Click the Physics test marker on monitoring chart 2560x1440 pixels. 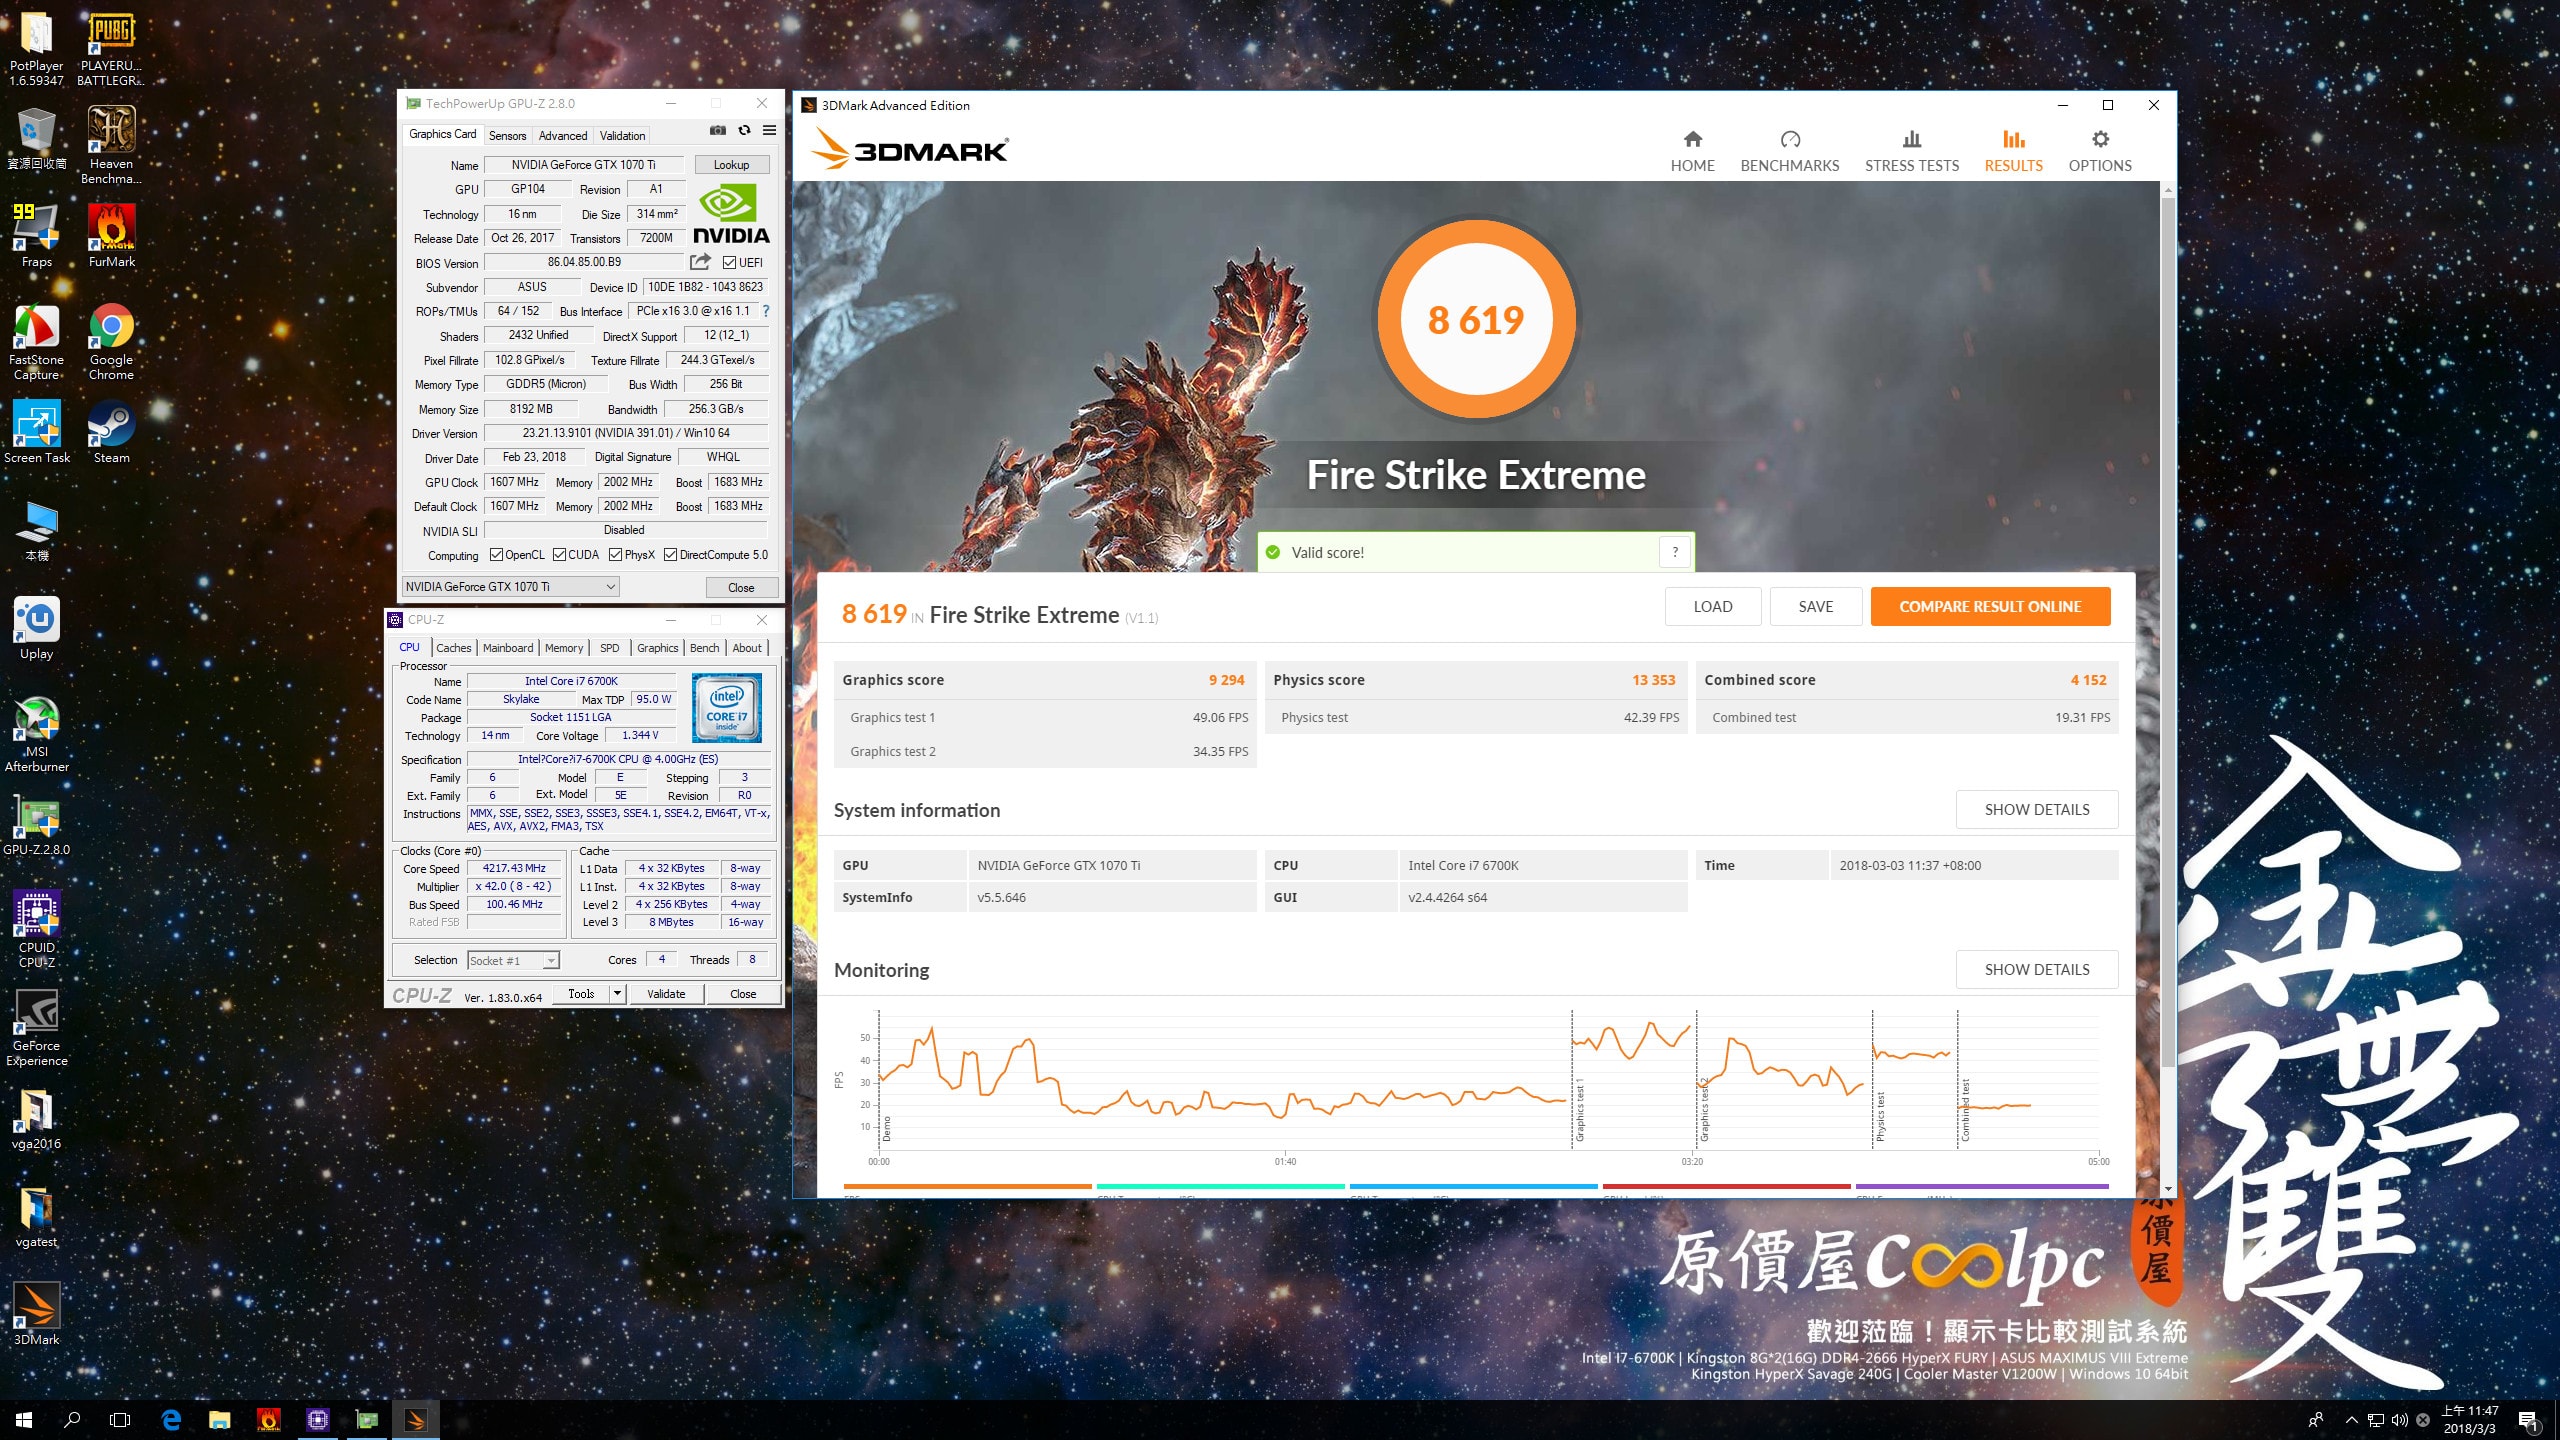(1880, 1116)
